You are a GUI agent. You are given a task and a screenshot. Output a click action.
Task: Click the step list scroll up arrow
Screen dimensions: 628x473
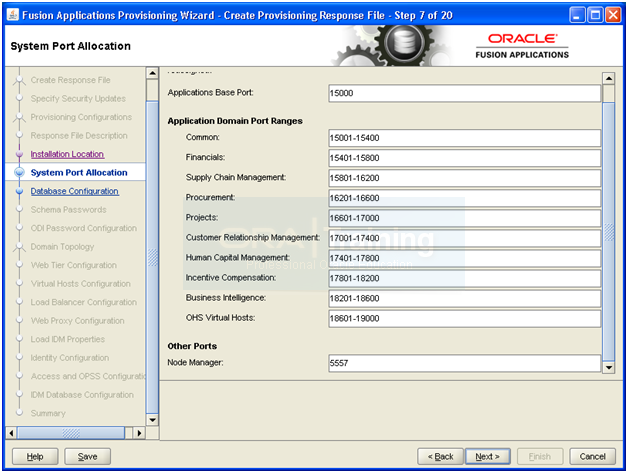152,73
